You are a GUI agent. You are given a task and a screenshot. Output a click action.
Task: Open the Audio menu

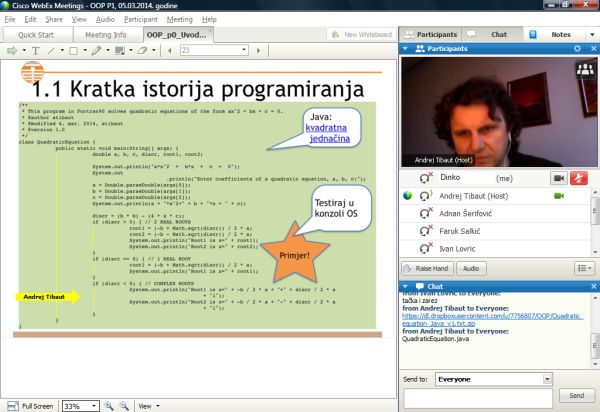point(105,19)
